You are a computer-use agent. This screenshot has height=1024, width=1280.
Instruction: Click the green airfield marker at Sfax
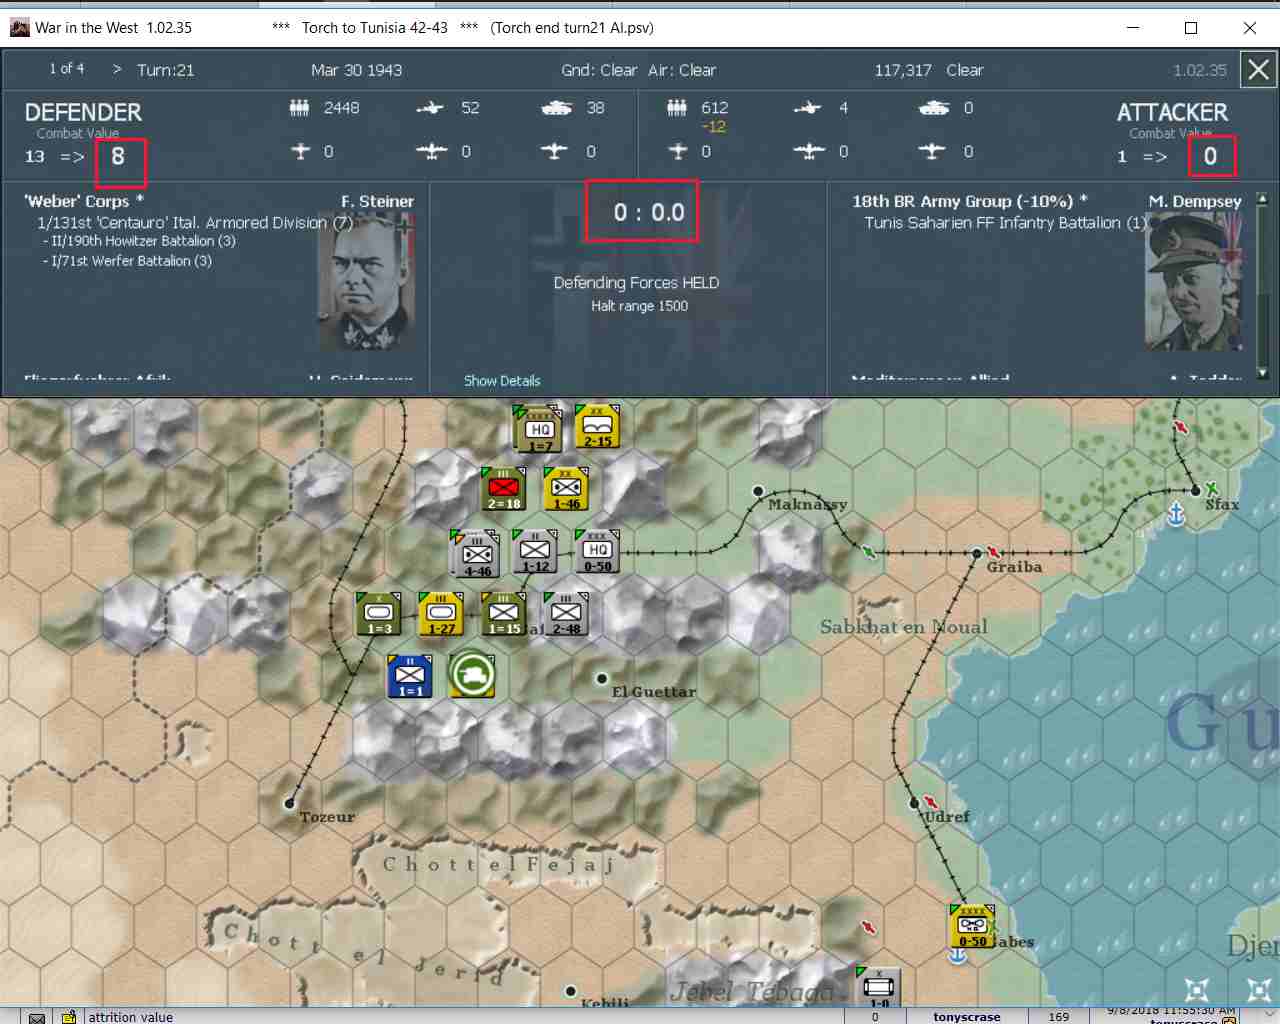click(x=1212, y=489)
